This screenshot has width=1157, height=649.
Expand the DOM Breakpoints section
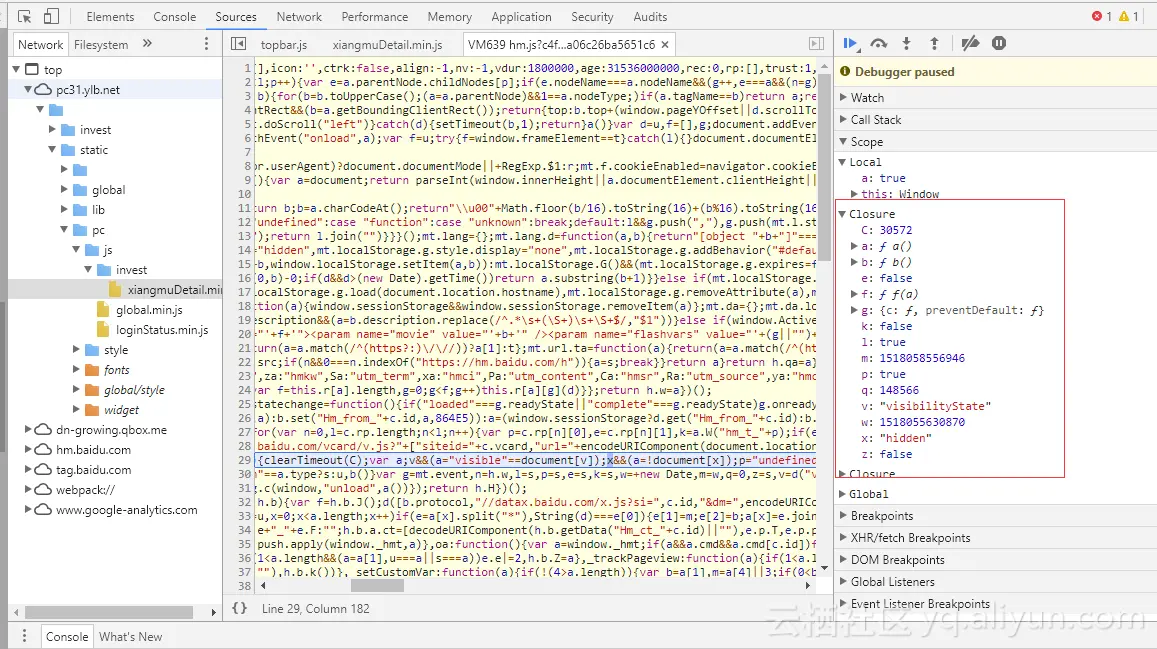844,560
